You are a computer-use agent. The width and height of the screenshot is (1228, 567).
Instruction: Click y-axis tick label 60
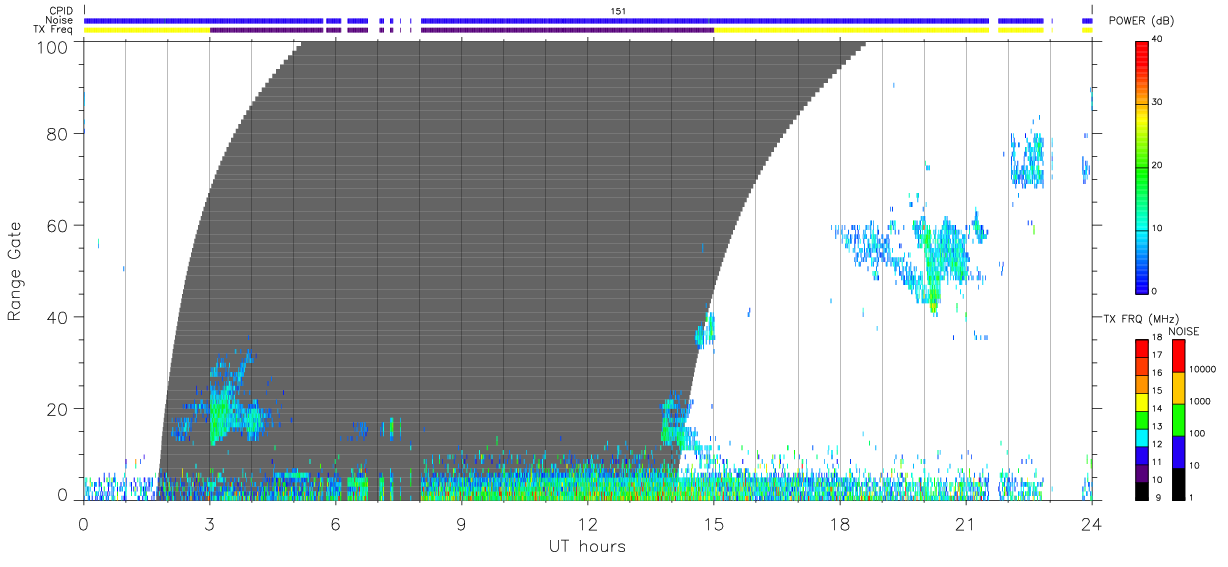[59, 226]
